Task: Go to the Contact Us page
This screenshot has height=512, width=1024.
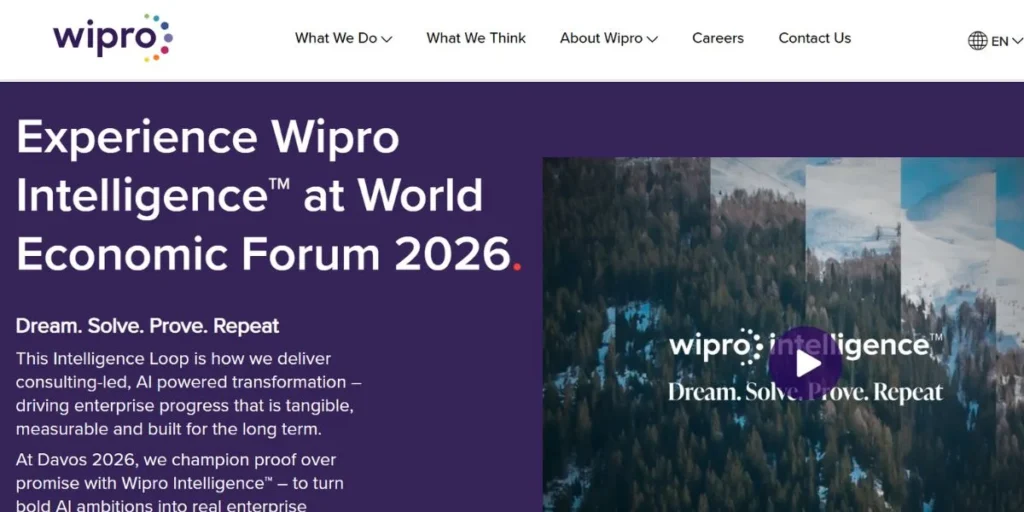Action: [x=814, y=38]
